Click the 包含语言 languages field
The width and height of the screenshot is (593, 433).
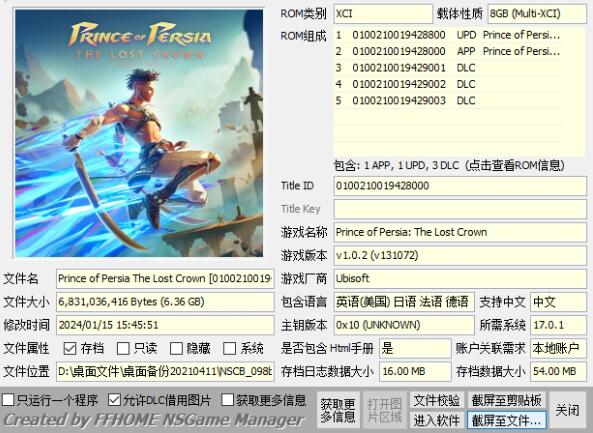[404, 302]
